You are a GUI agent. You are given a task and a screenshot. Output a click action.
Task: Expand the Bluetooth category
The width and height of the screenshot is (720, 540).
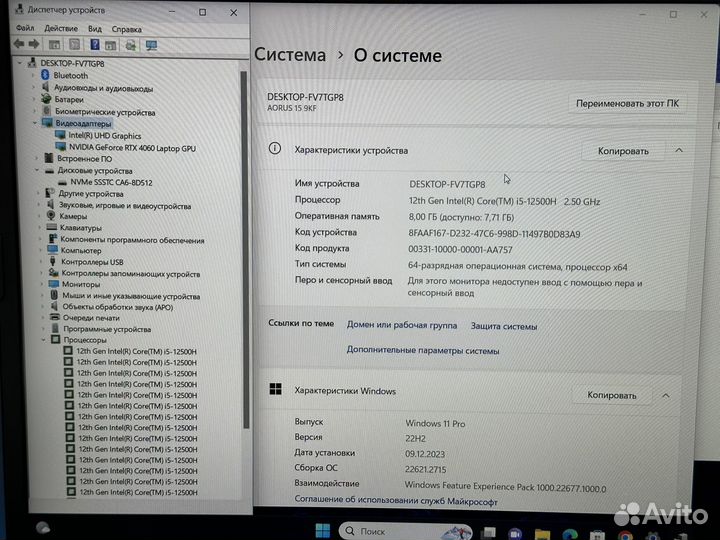pyautogui.click(x=33, y=75)
